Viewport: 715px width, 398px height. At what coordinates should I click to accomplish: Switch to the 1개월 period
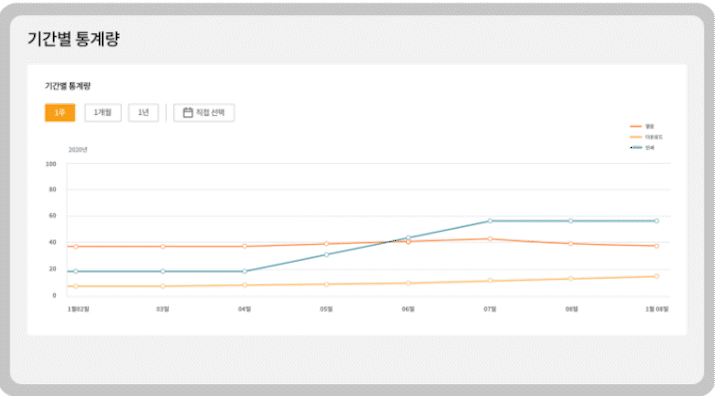coord(103,113)
